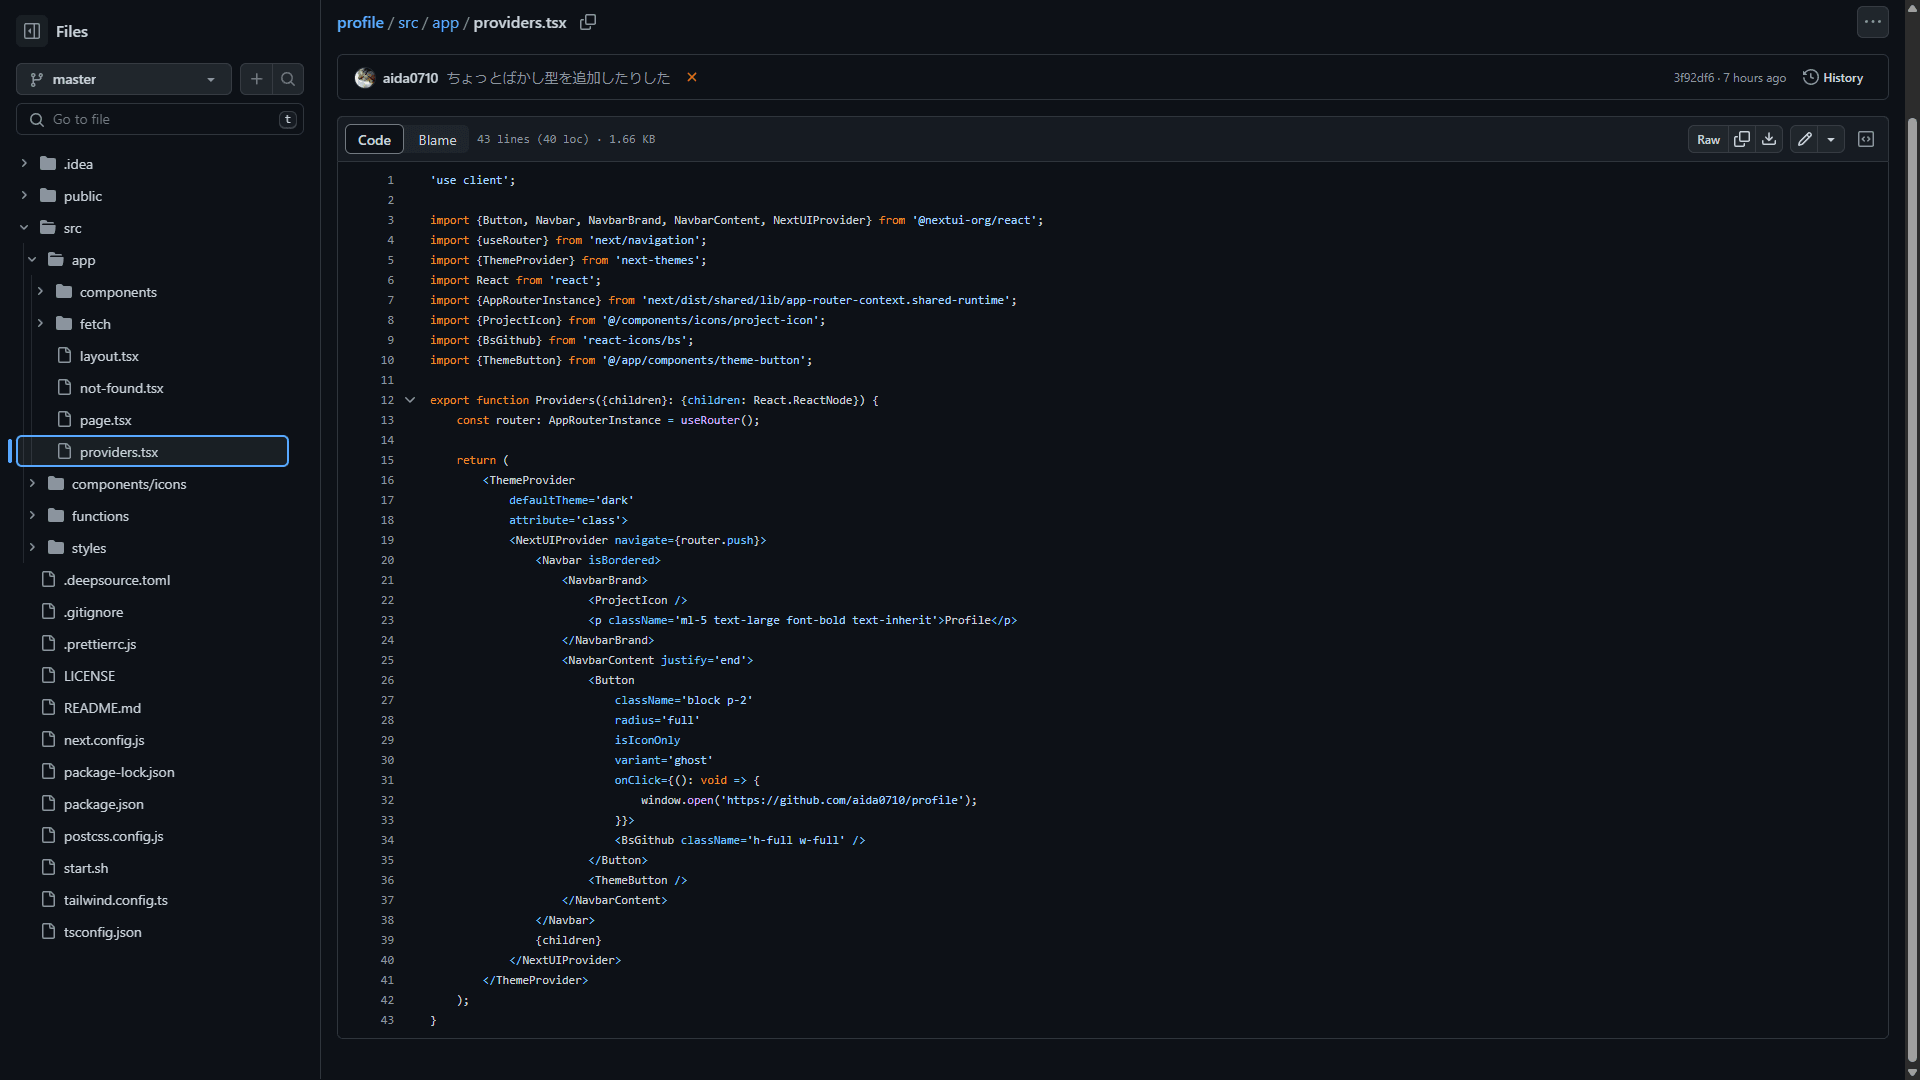Open README.md in the file tree
The image size is (1920, 1080).
[102, 708]
